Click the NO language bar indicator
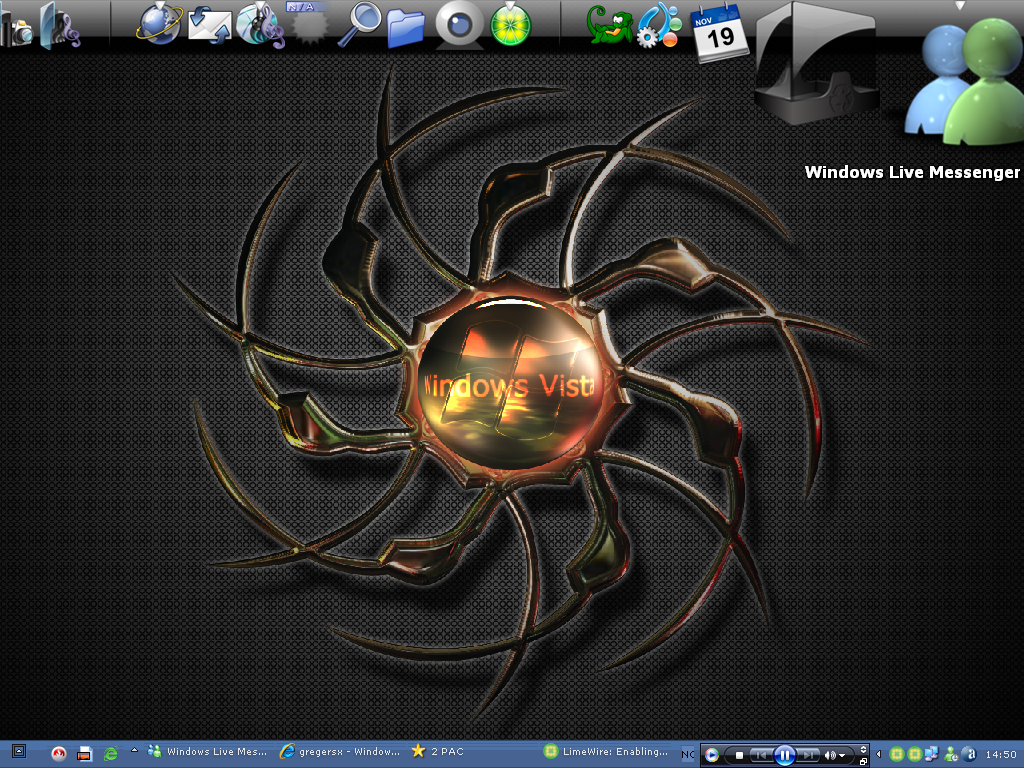The height and width of the screenshot is (768, 1024). [687, 754]
